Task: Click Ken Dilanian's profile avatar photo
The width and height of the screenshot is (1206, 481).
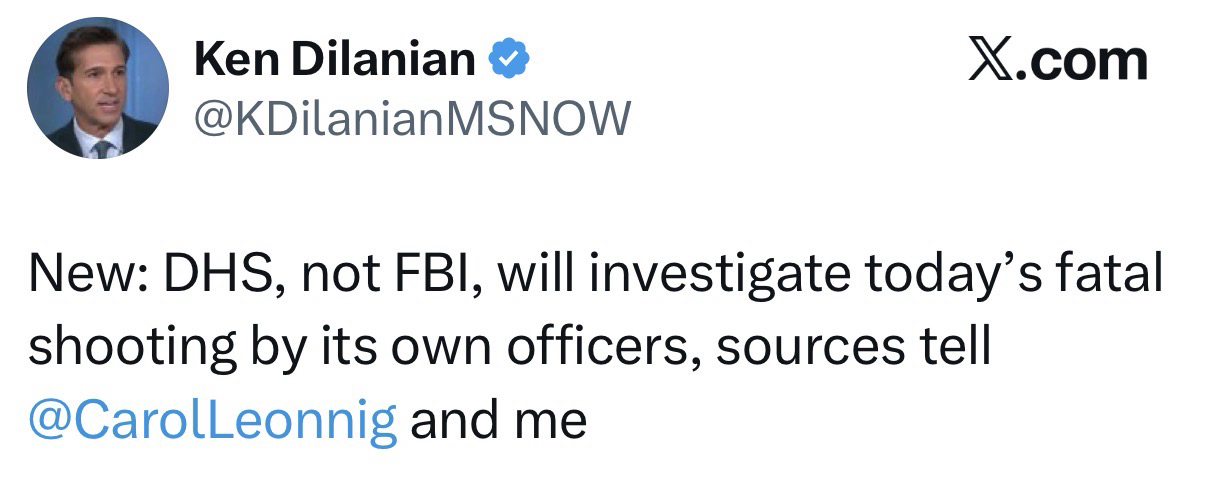Action: coord(97,88)
